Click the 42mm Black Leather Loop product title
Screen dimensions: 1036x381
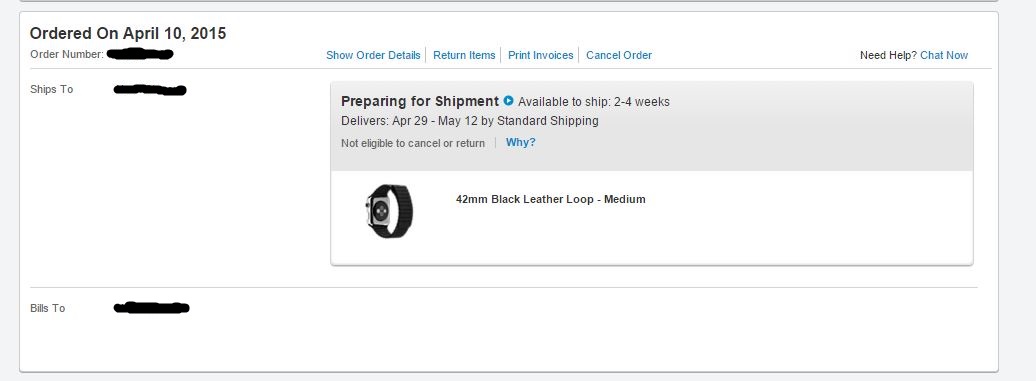tap(550, 199)
